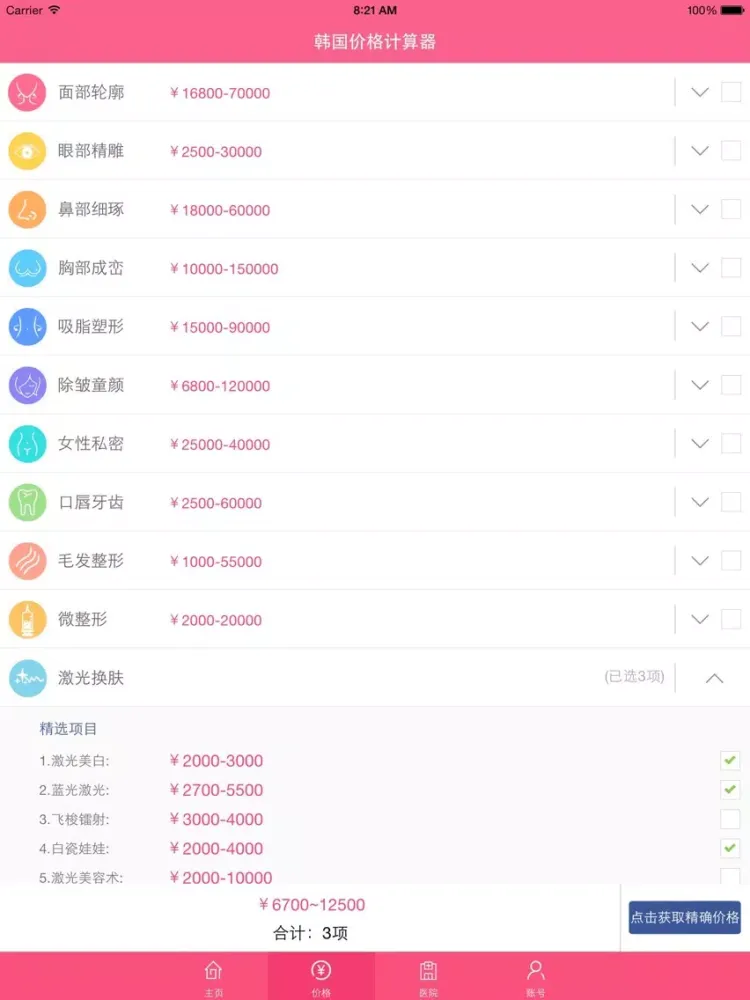Screen dimensions: 750x1000
Task: Tap the pink 面部轮廓 face contour icon
Action: pyautogui.click(x=27, y=92)
